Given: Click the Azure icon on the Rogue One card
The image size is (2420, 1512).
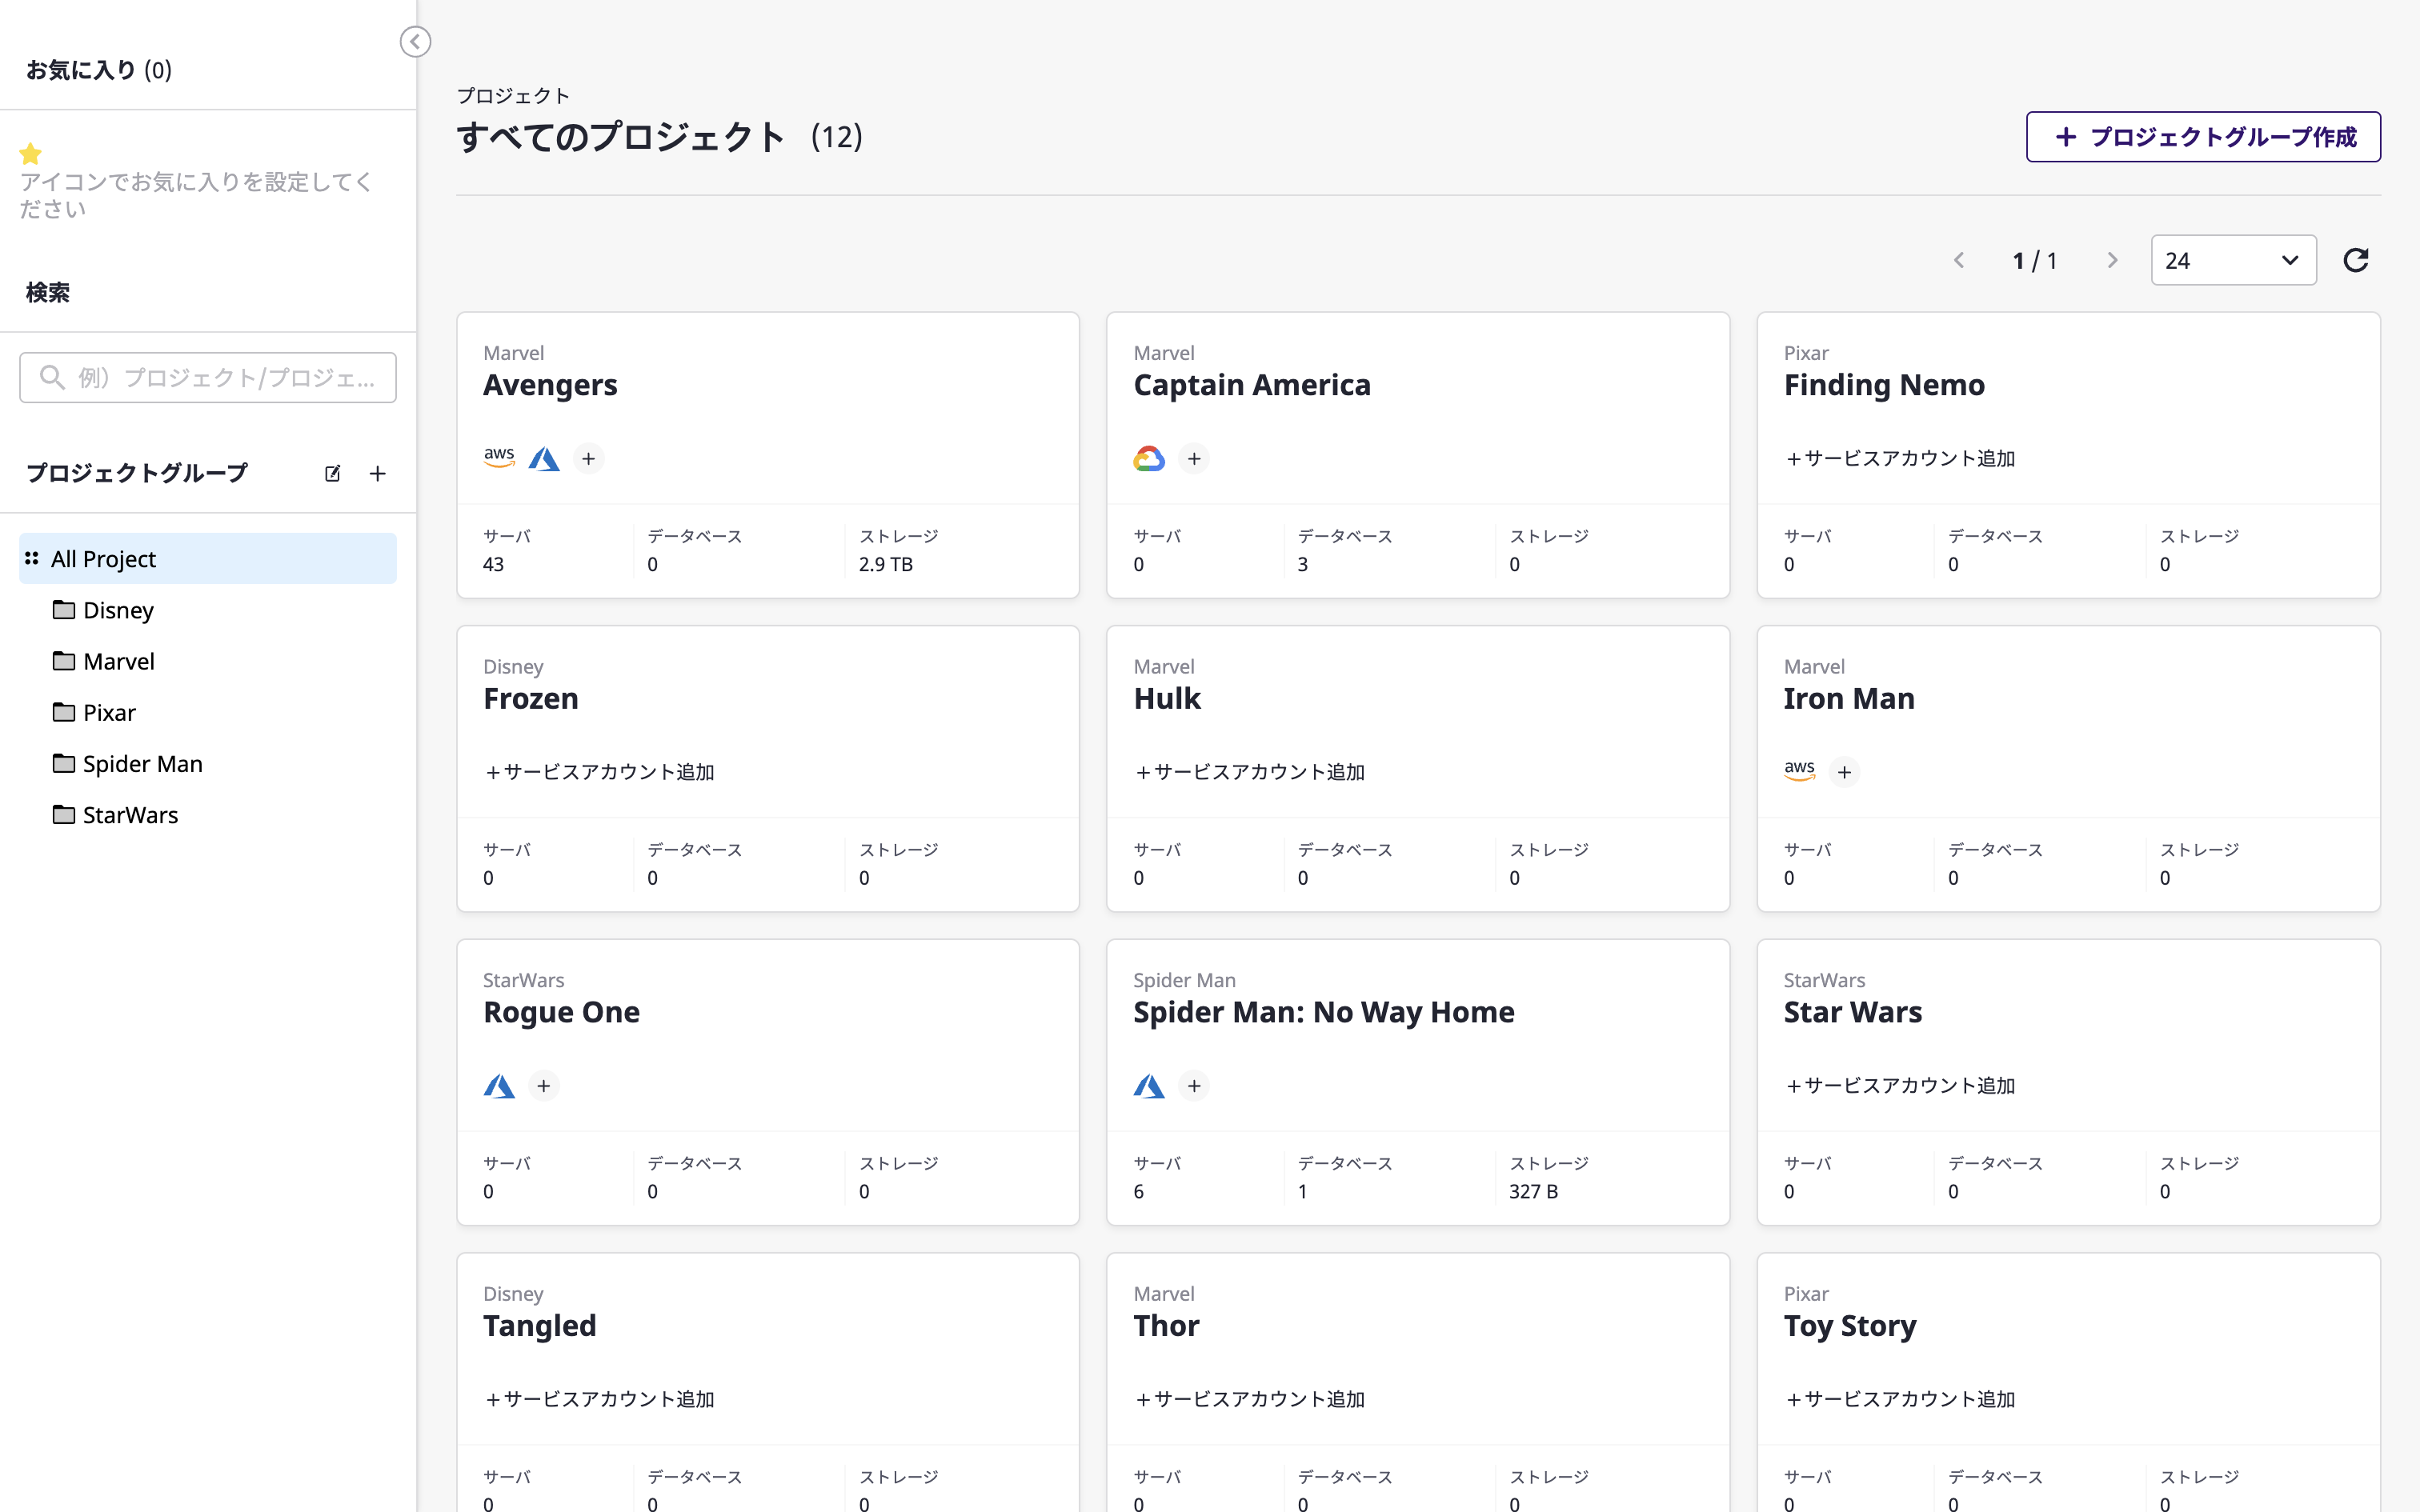Looking at the screenshot, I should [498, 1085].
